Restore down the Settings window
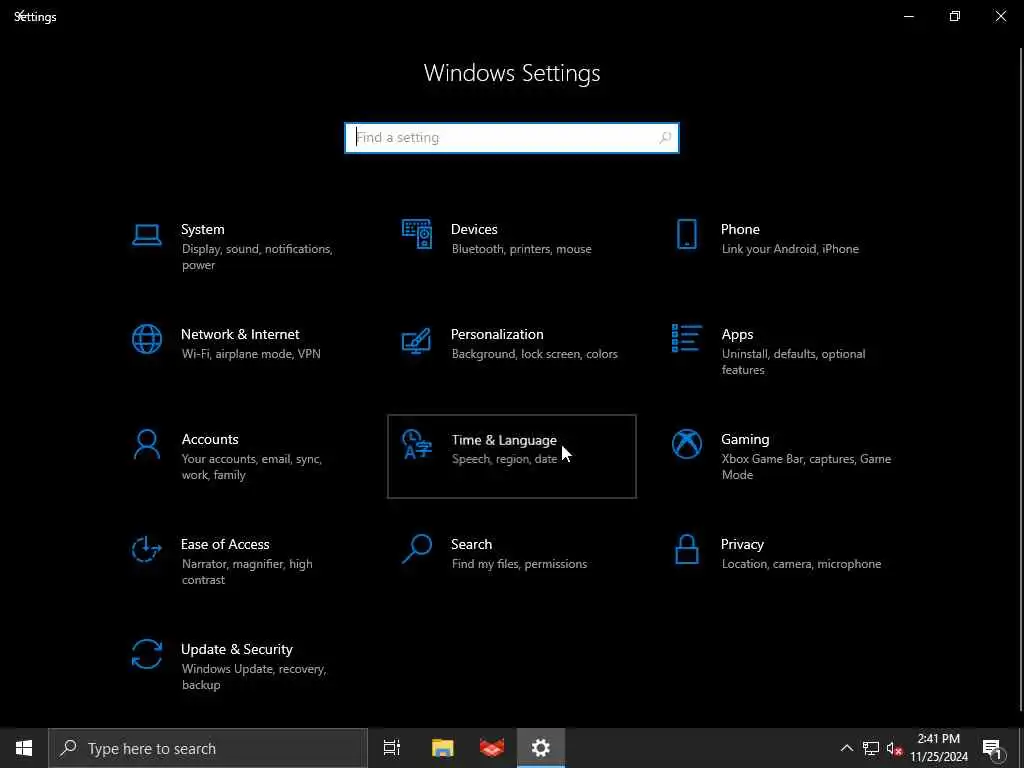The width and height of the screenshot is (1024, 768). [955, 16]
